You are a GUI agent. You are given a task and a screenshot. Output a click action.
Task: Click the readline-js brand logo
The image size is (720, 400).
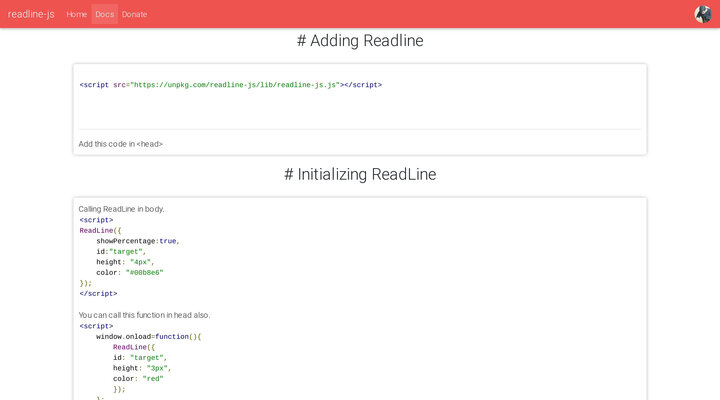click(x=31, y=14)
